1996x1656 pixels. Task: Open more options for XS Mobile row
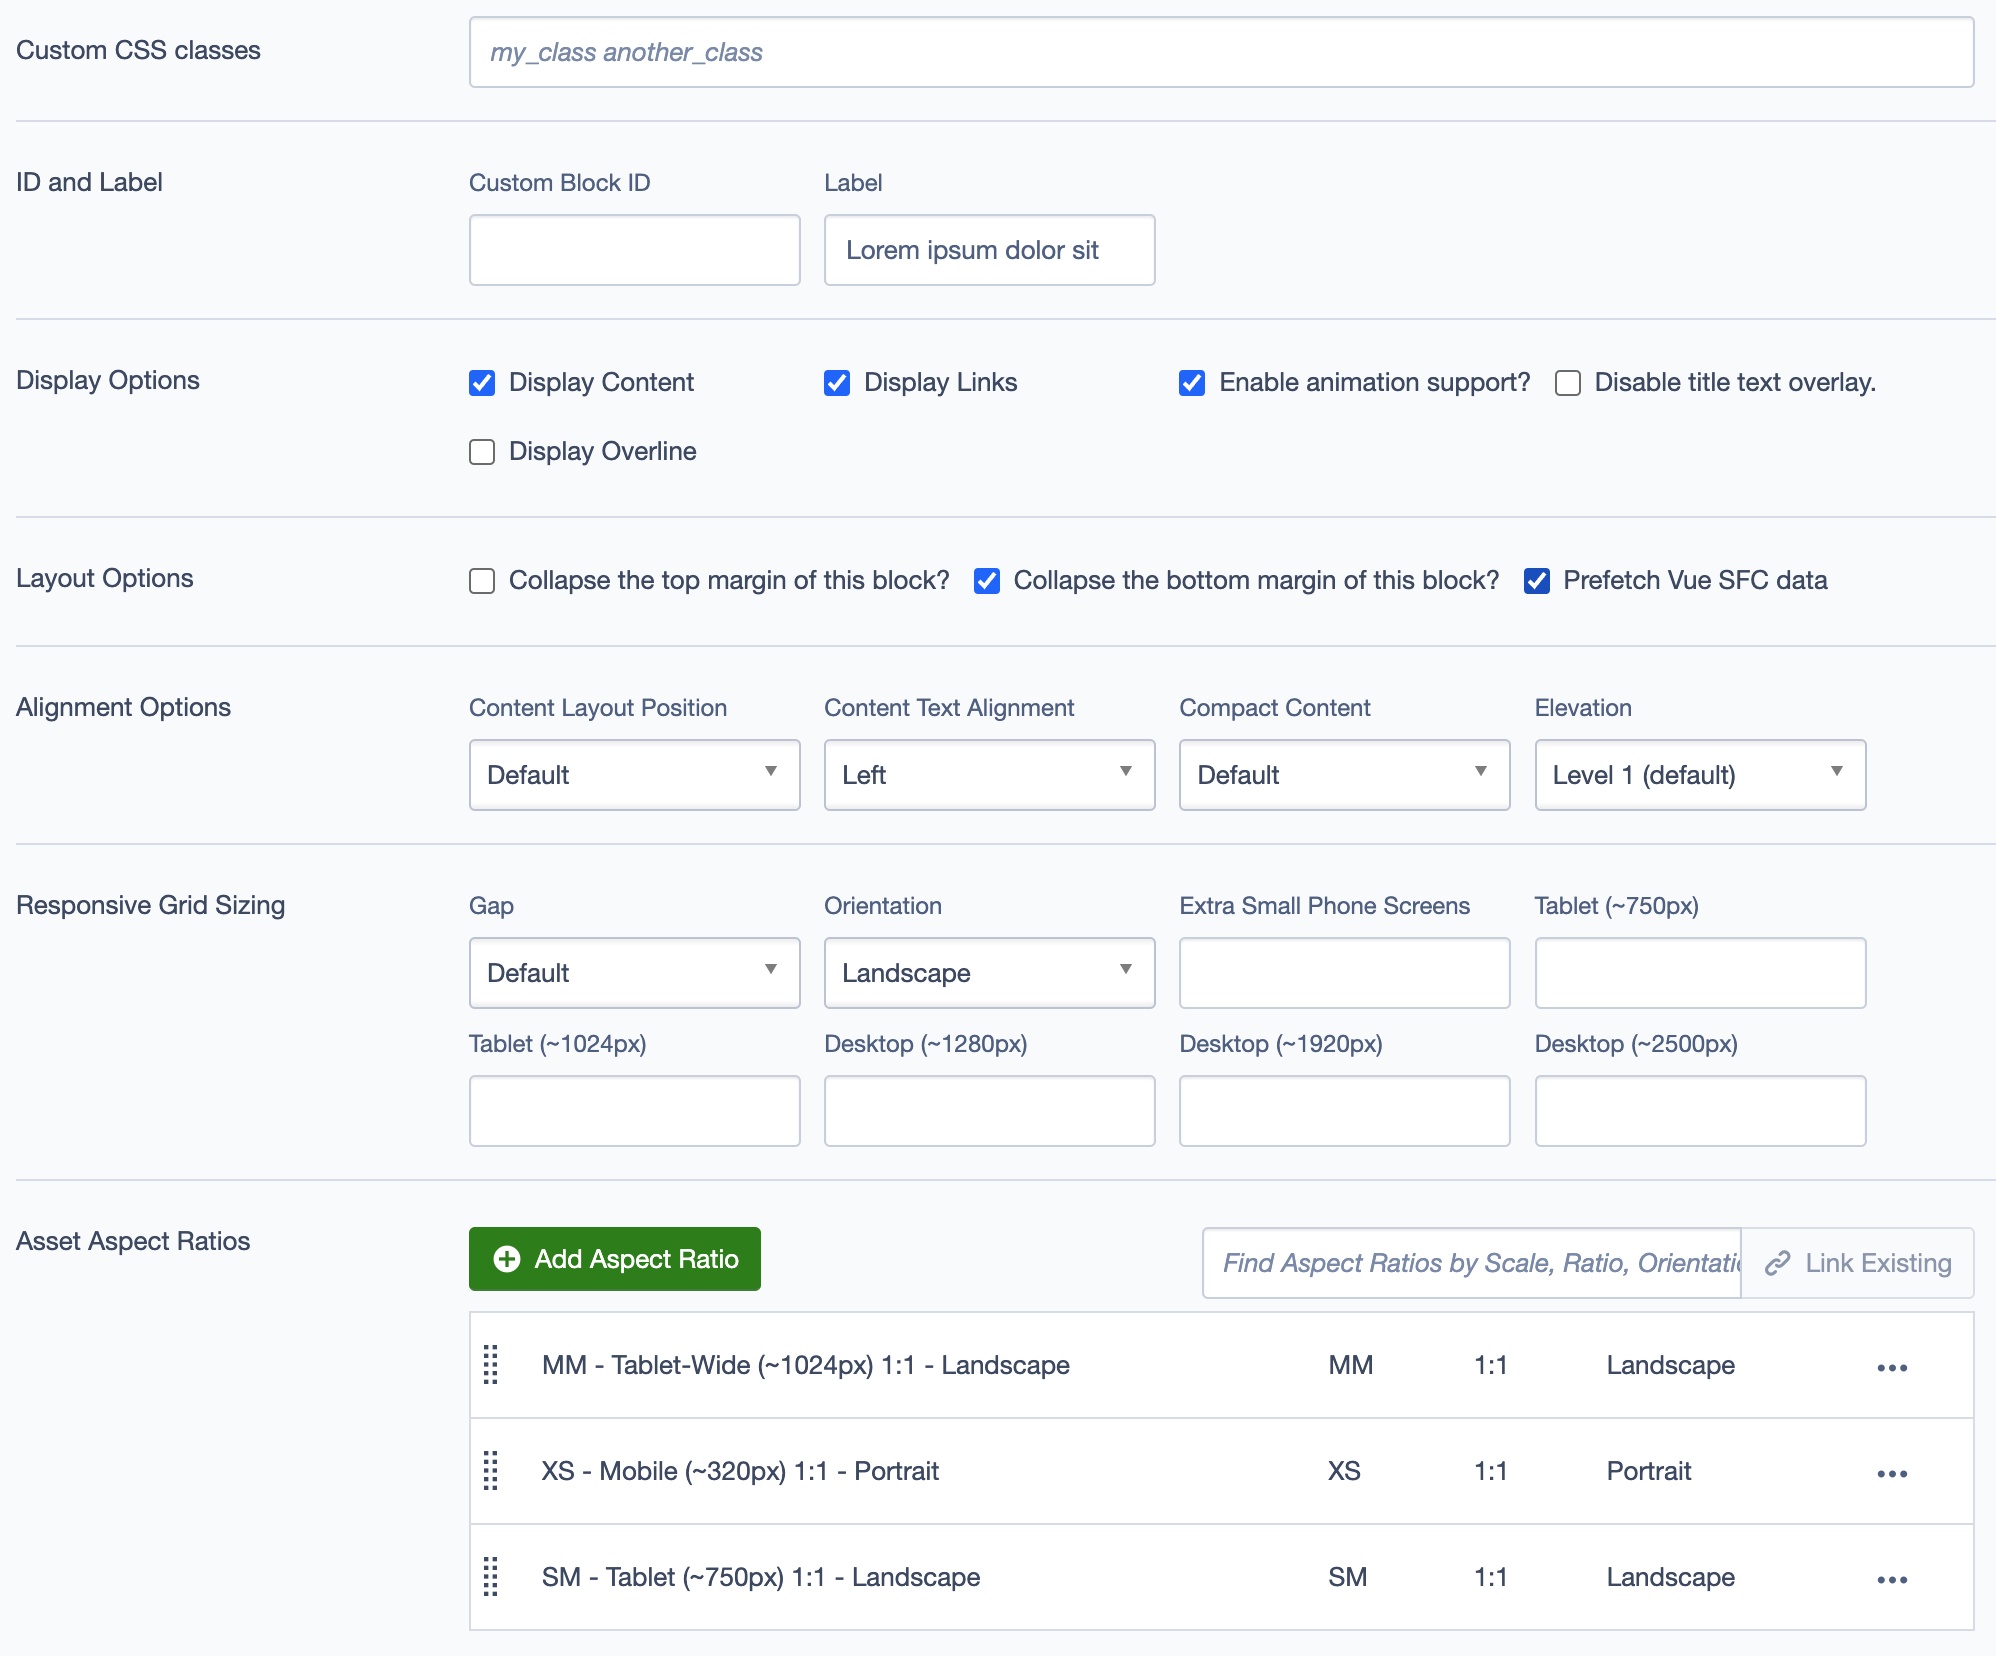click(1892, 1473)
